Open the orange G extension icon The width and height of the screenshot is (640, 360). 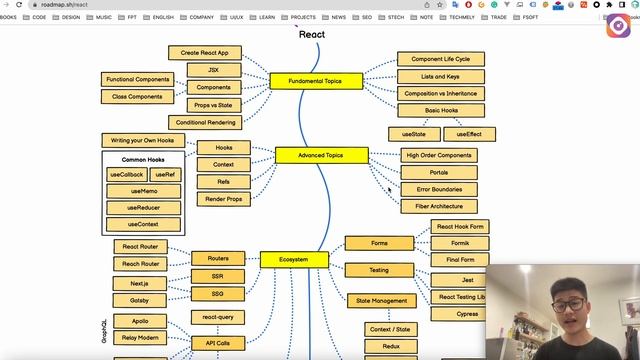coord(481,5)
